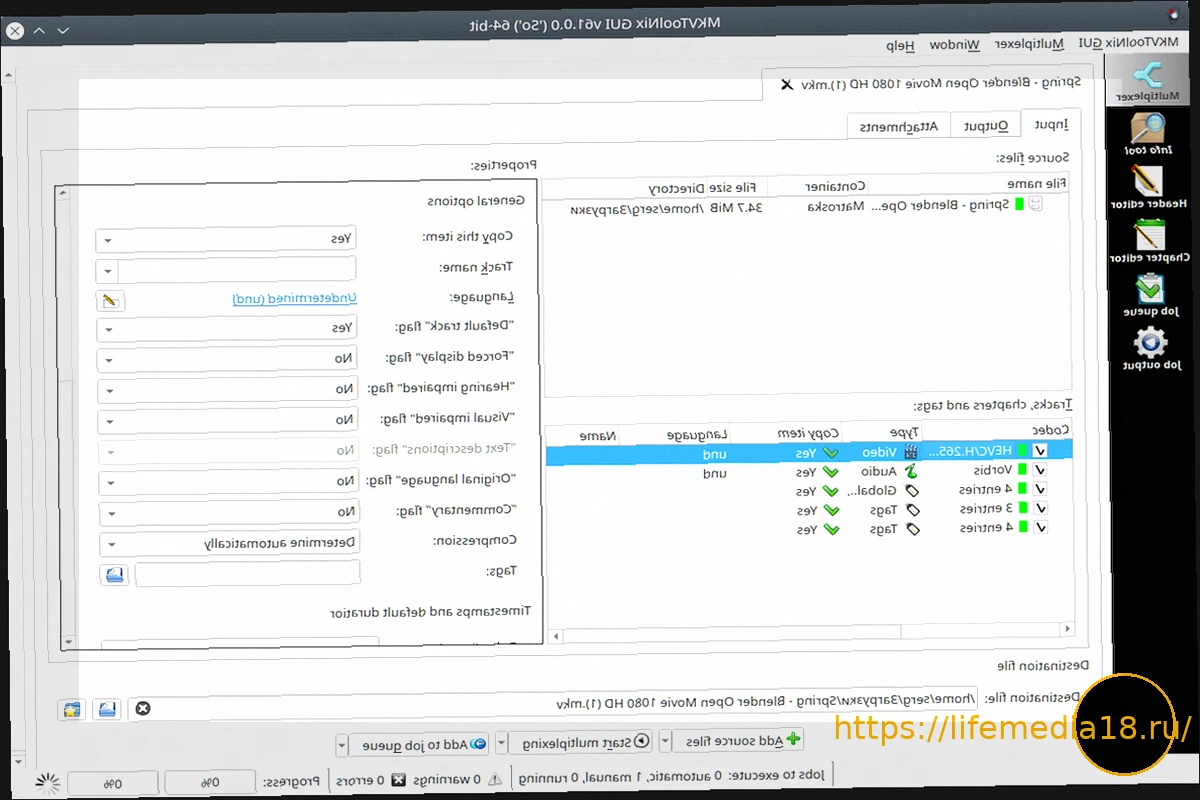Toggle the Vorbis audio track checkbox

pyautogui.click(x=1041, y=471)
